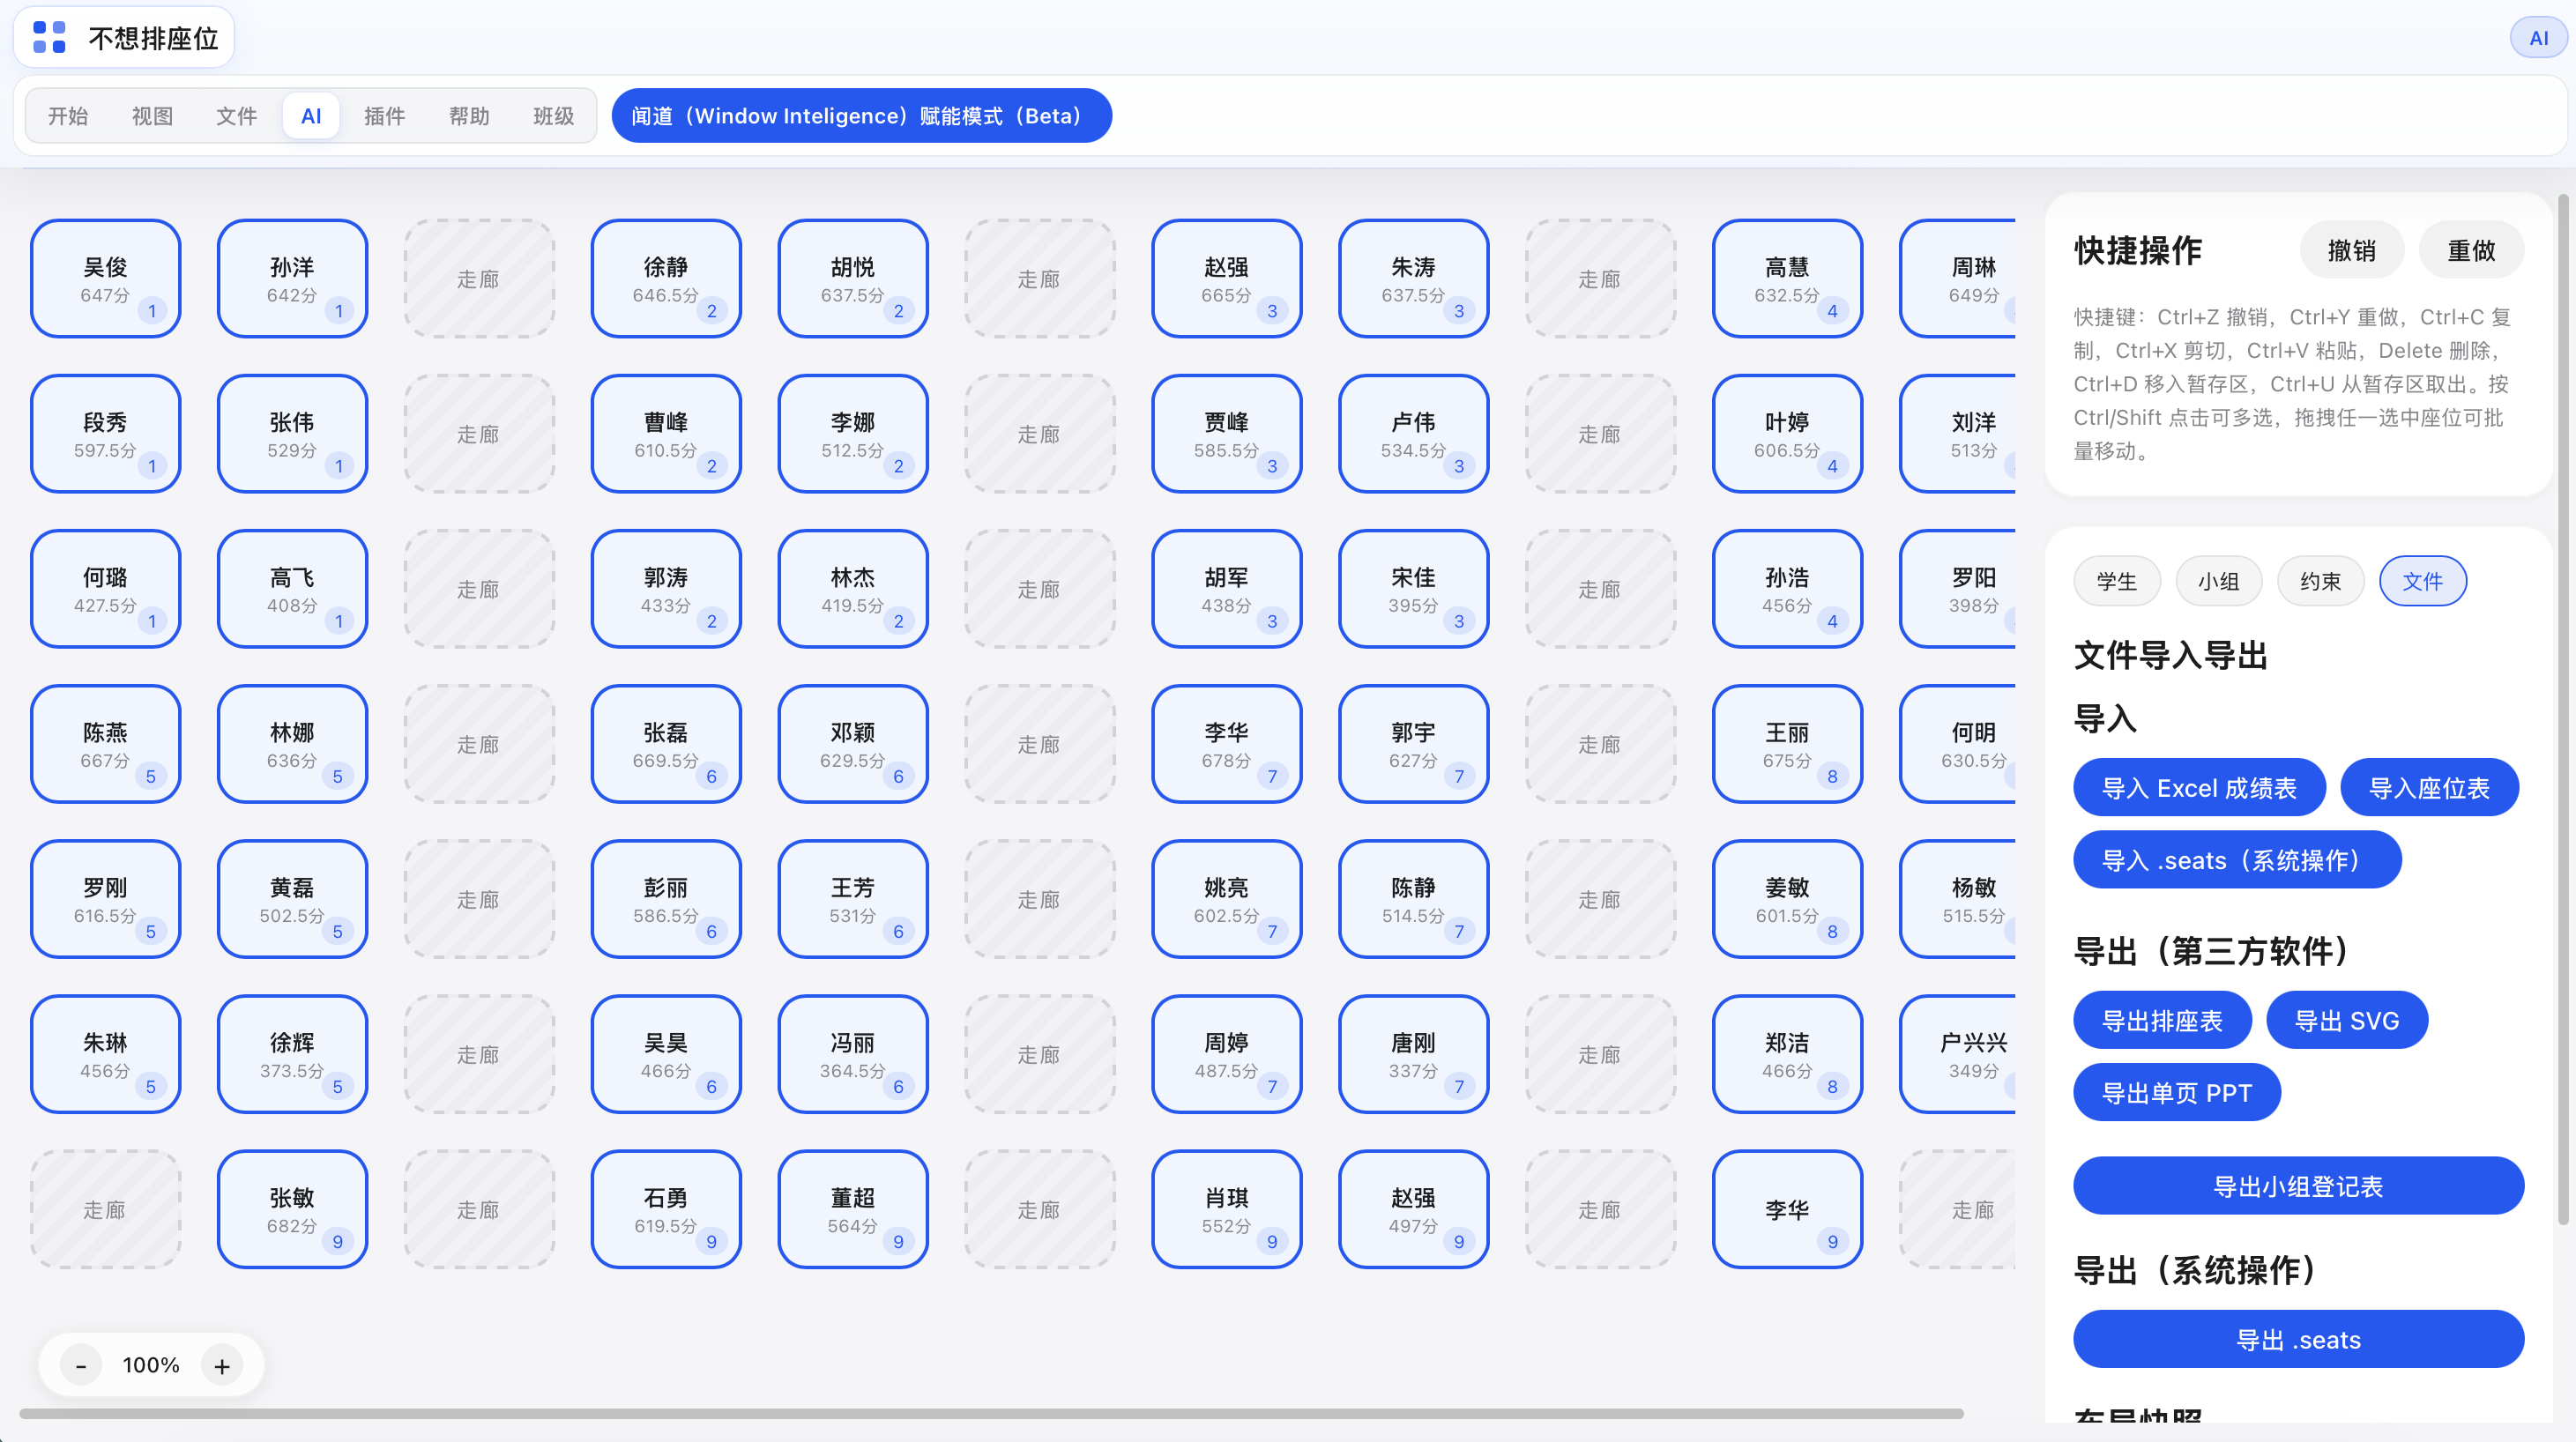Click group badge 9 on 董超 seat
The height and width of the screenshot is (1442, 2576).
click(x=898, y=1241)
